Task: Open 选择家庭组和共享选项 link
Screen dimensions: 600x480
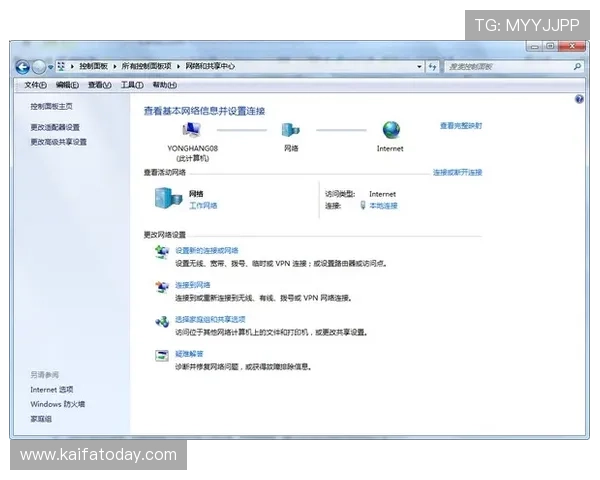Action: coord(210,319)
